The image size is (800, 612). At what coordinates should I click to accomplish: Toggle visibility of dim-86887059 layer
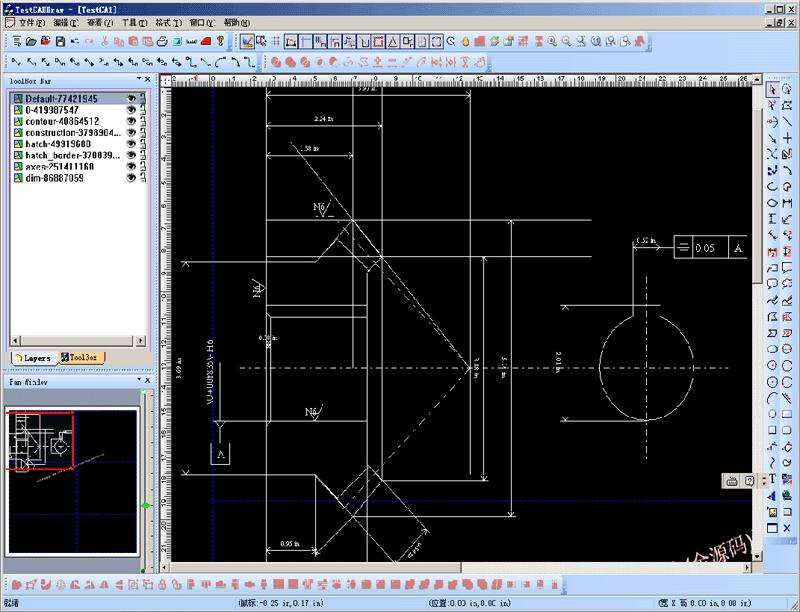[x=130, y=177]
